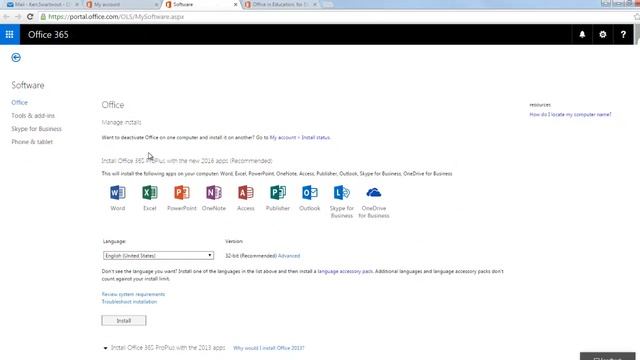The height and width of the screenshot is (360, 640).
Task: Click the Office 365 header title
Action: tap(48, 35)
